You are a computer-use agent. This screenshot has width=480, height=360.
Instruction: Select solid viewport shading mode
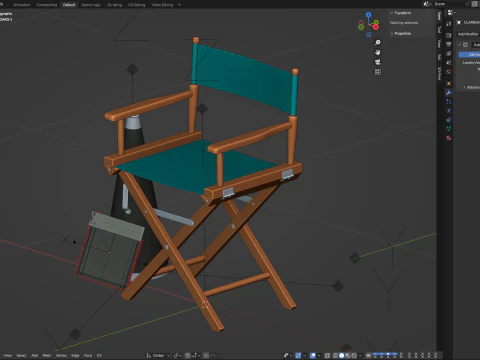click(x=341, y=355)
